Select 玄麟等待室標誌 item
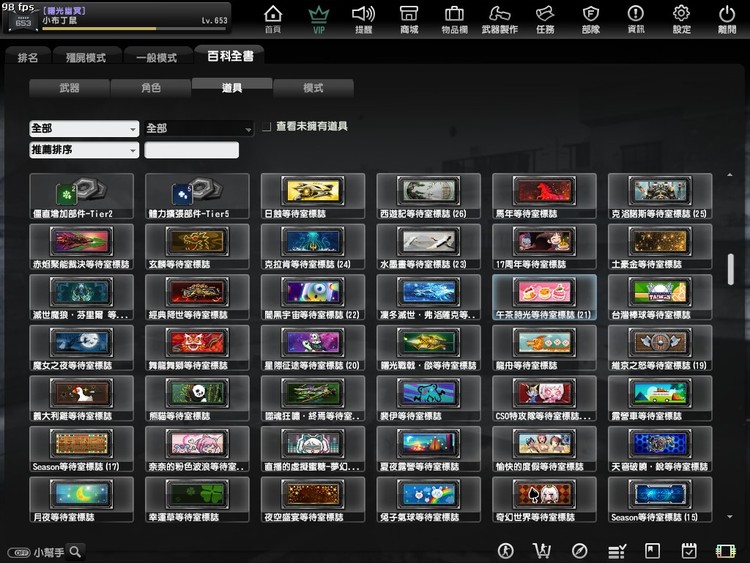This screenshot has width=750, height=563. (197, 247)
